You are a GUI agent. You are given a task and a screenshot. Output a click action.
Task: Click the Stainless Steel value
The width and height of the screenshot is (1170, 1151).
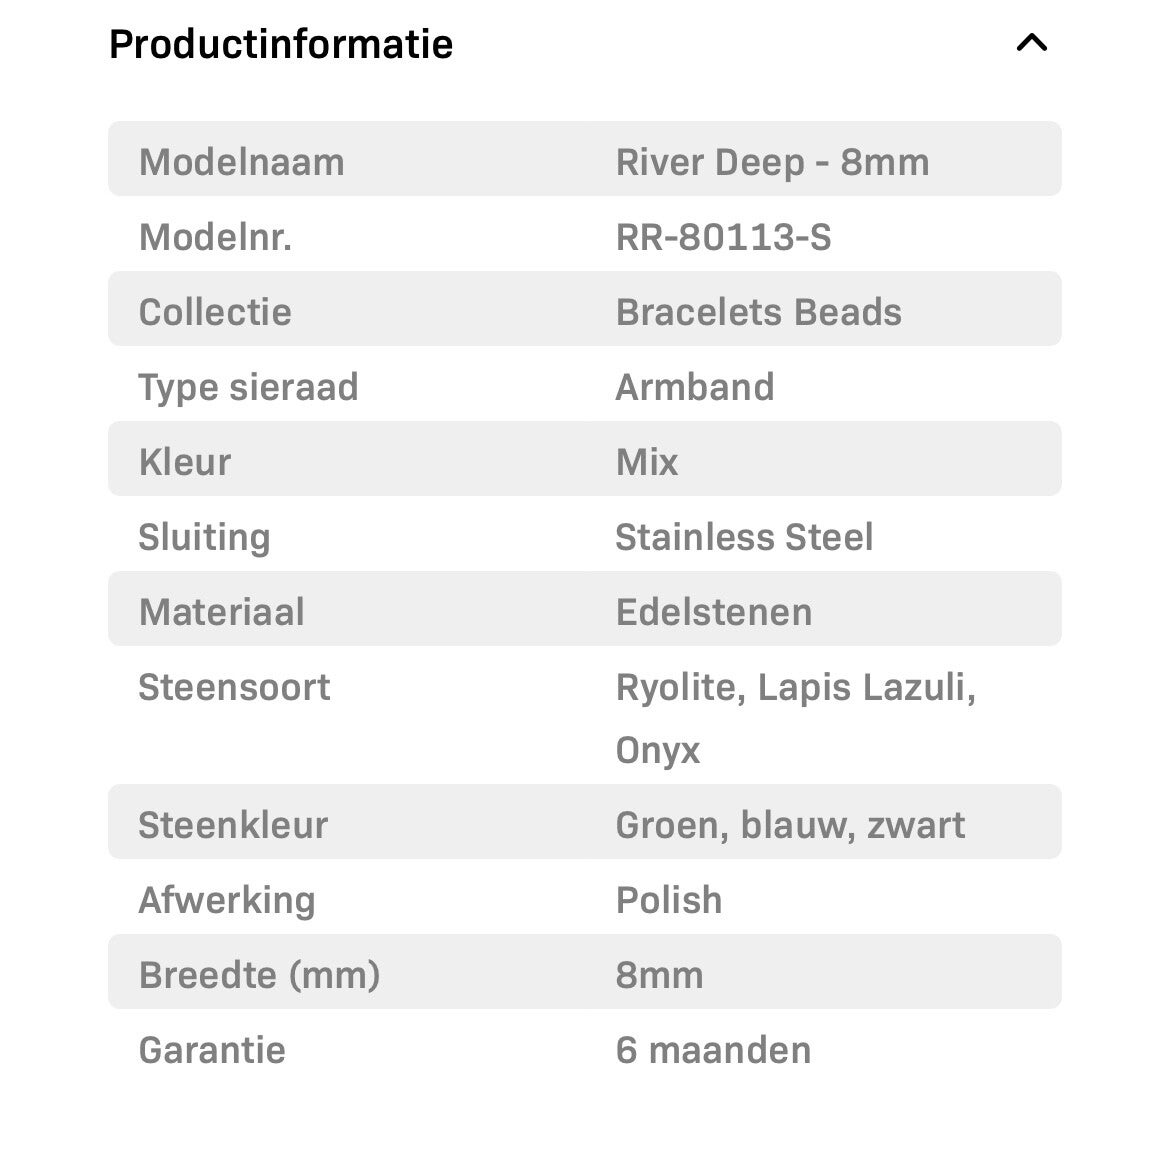(744, 537)
